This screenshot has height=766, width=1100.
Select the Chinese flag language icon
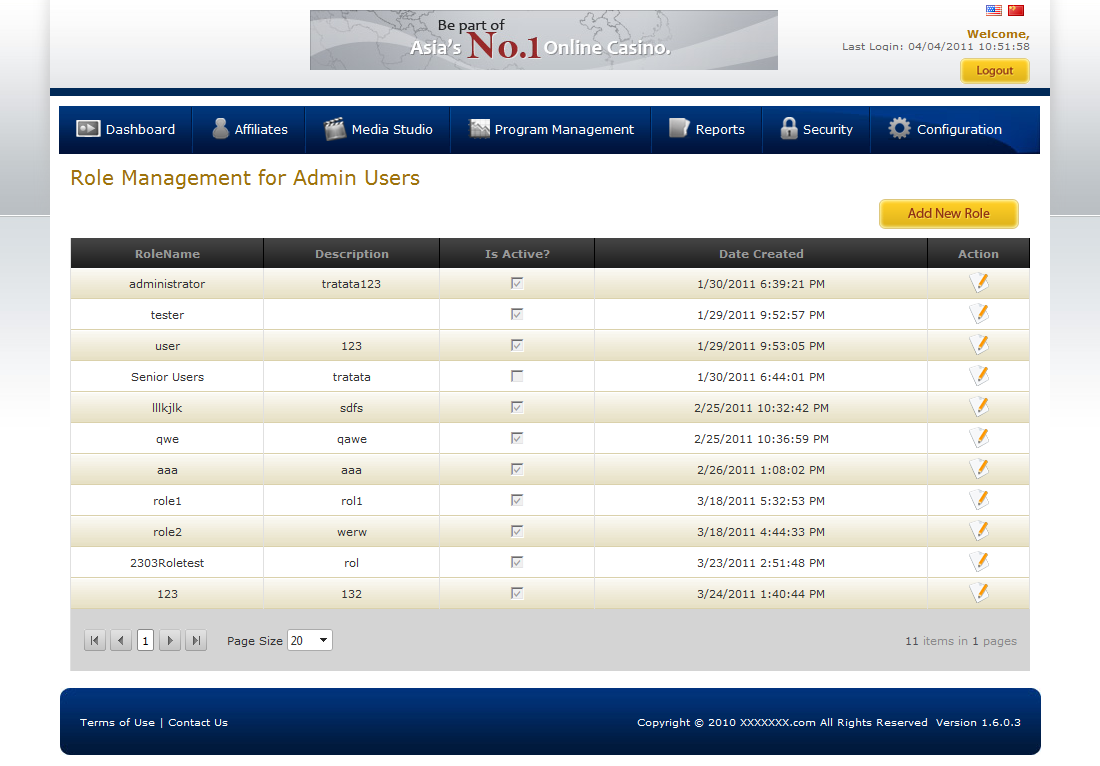[1016, 11]
